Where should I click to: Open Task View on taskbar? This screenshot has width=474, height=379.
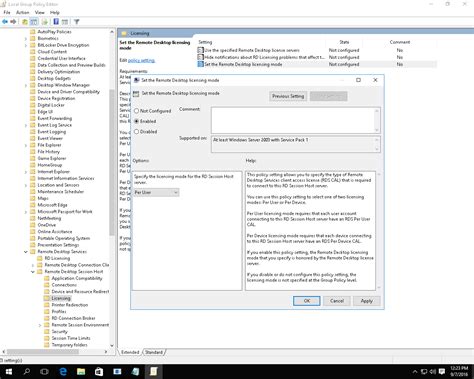click(44, 371)
